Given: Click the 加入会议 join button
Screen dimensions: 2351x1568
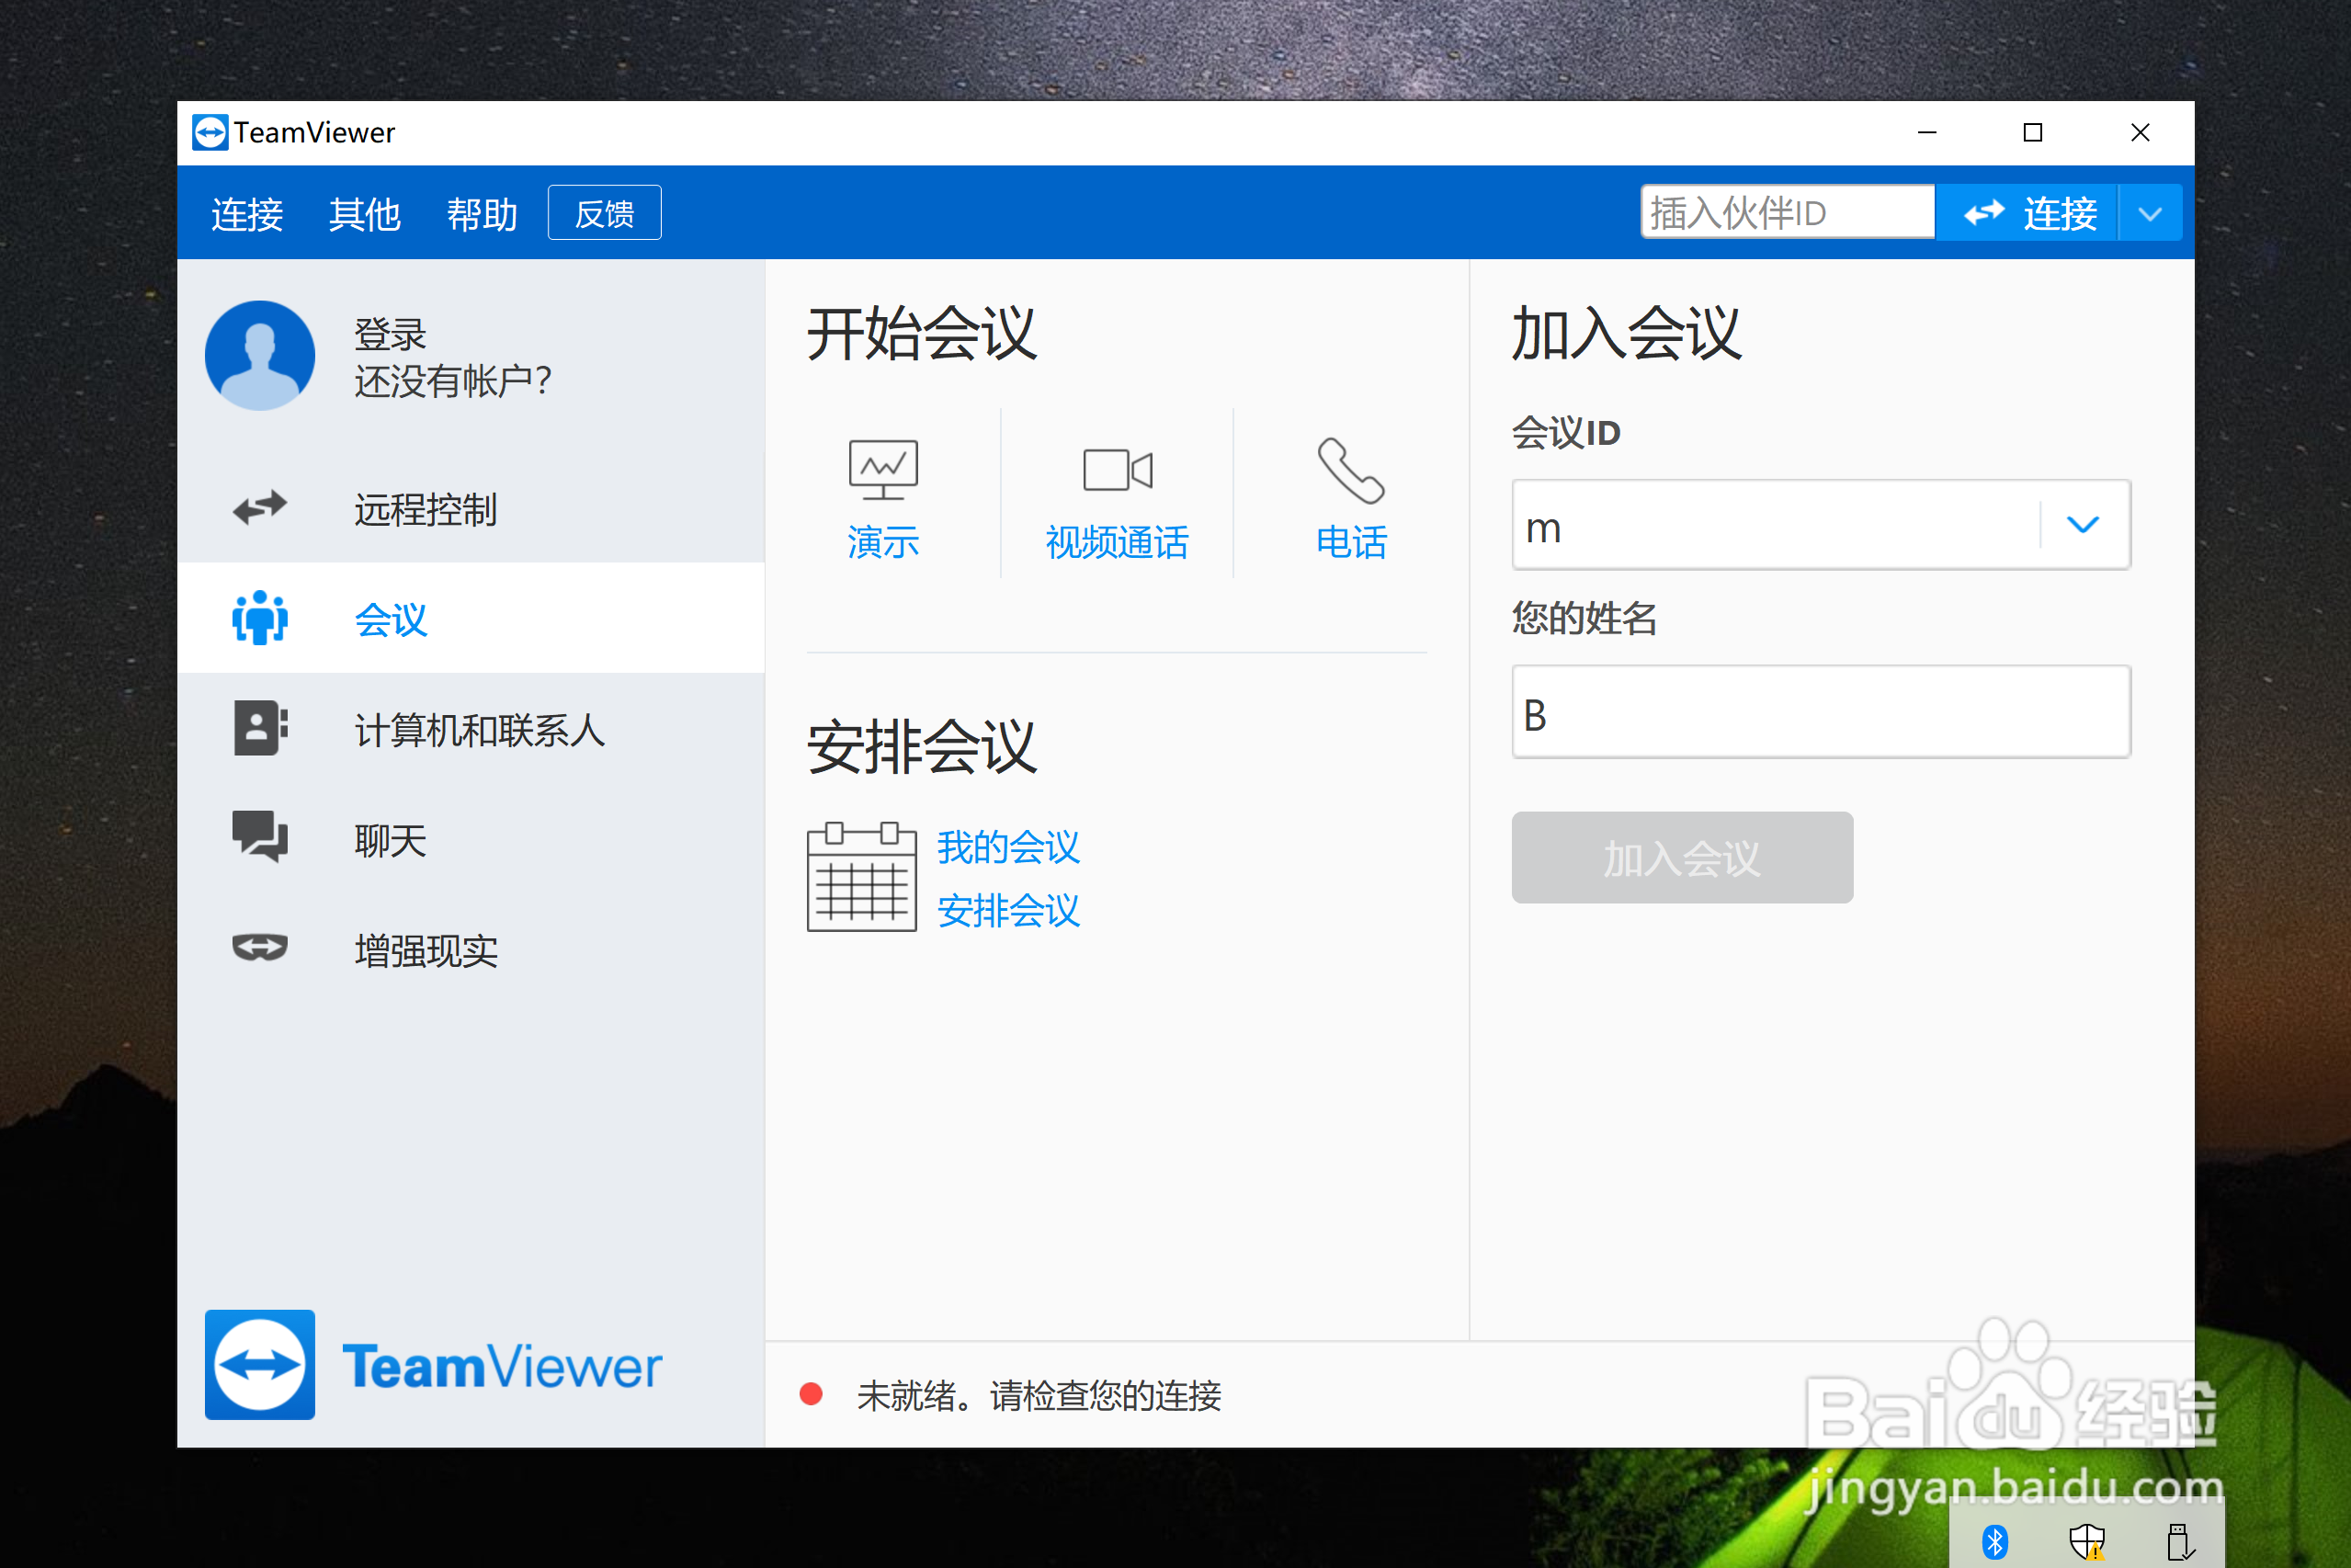Looking at the screenshot, I should click(x=1683, y=857).
